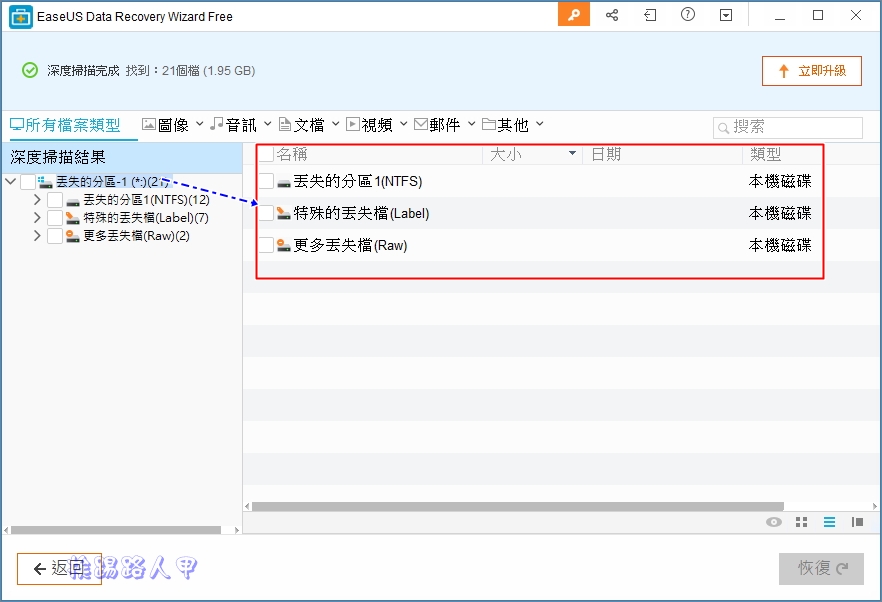
Task: Filter by 圖像 file type
Action: 165,125
